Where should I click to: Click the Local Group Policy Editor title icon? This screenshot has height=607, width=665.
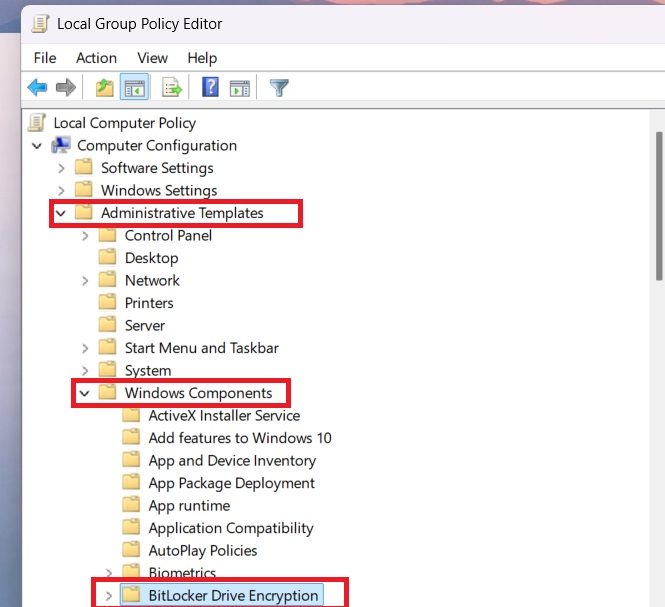point(40,24)
